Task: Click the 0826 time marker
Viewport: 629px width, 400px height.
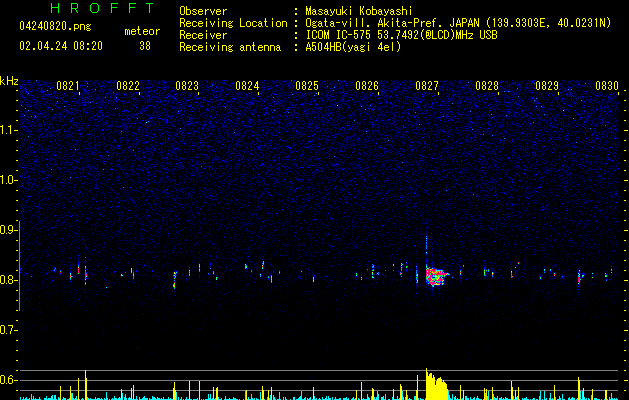Action: tap(367, 86)
